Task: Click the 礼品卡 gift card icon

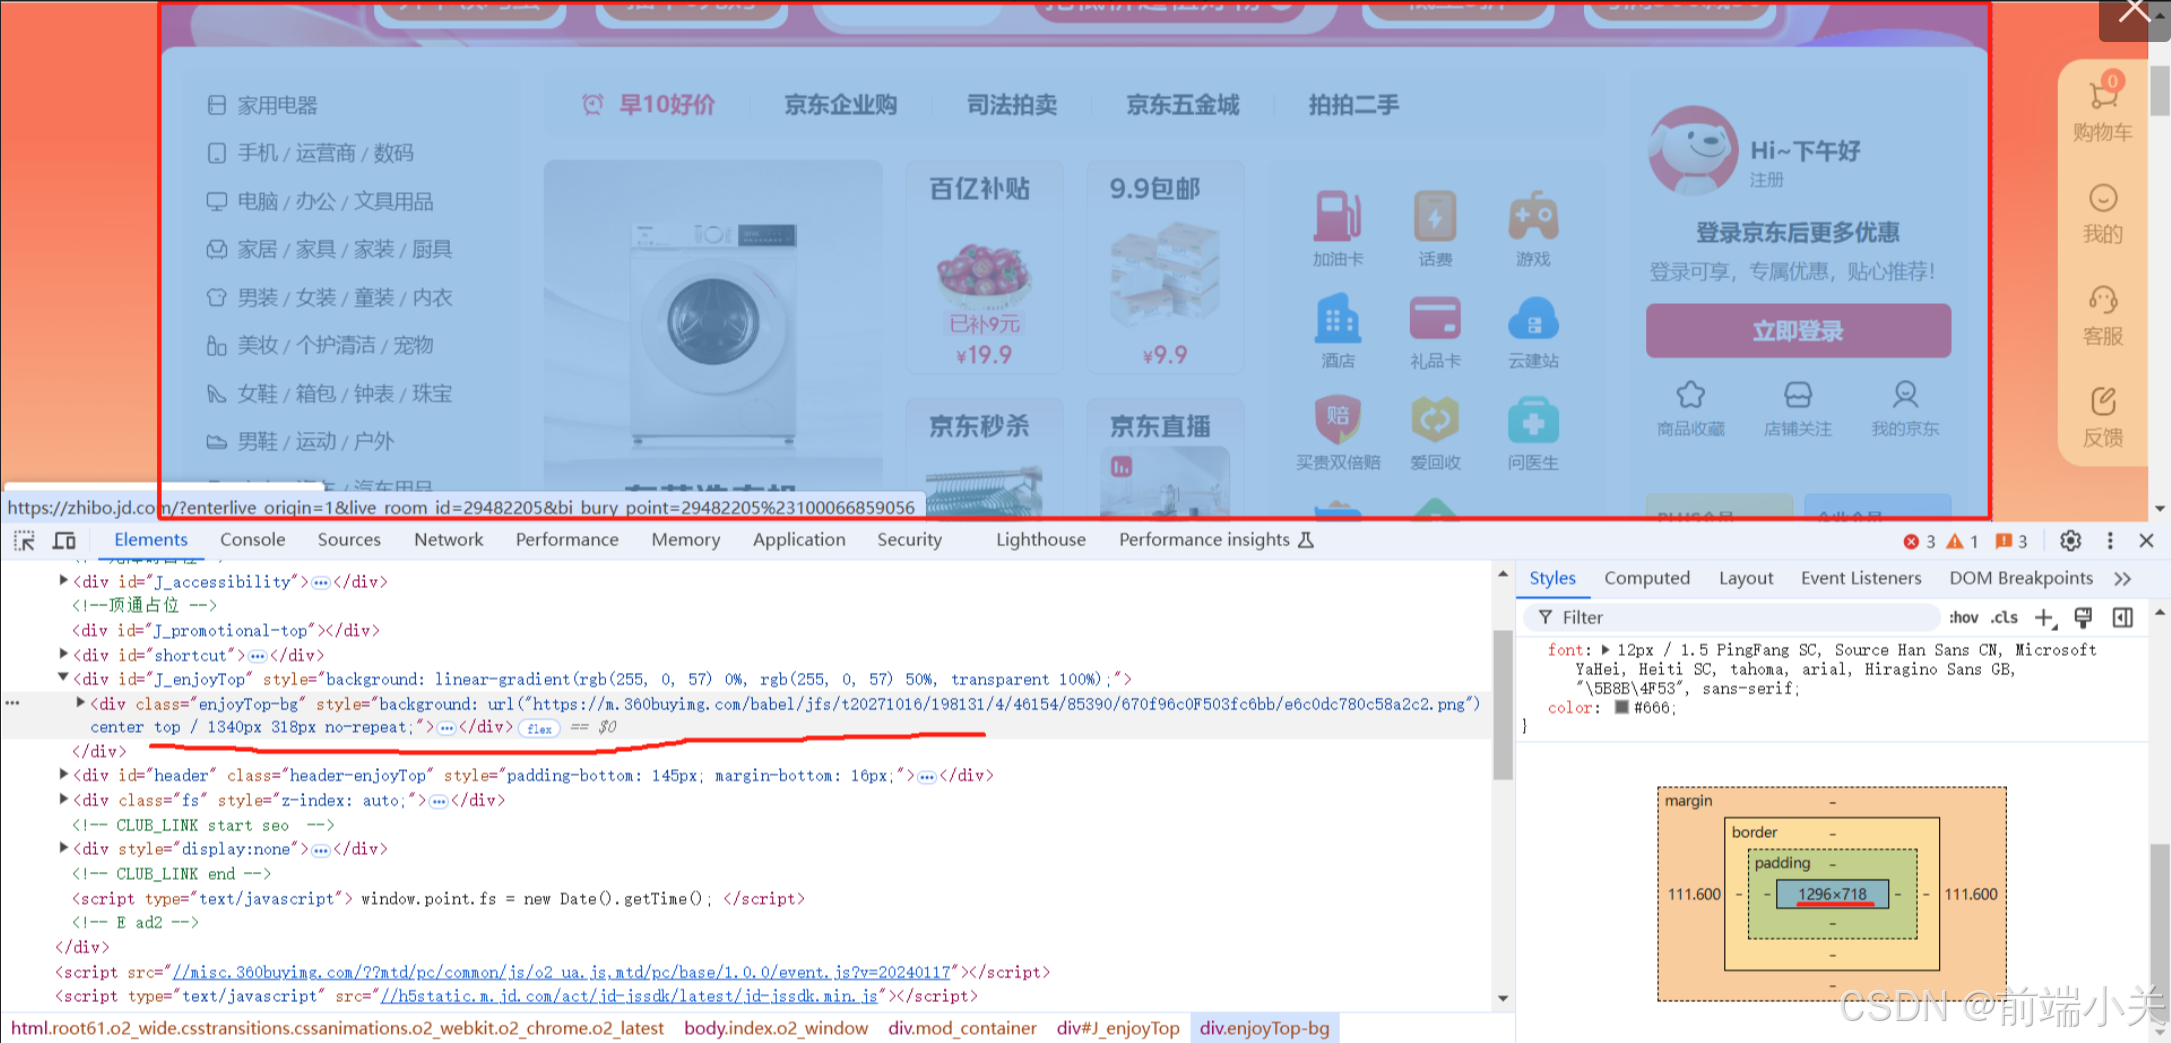Action: point(1435,319)
